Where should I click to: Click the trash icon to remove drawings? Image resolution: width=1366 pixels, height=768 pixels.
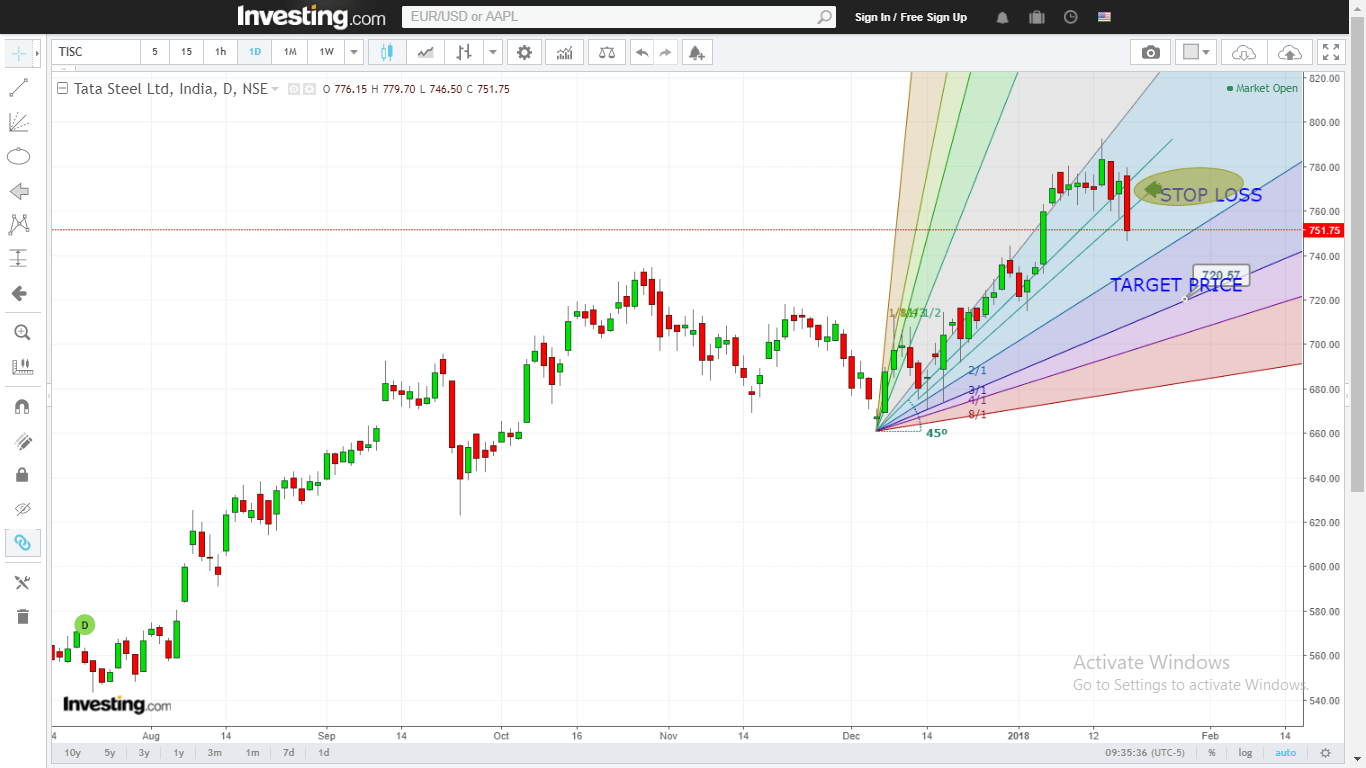pos(22,616)
